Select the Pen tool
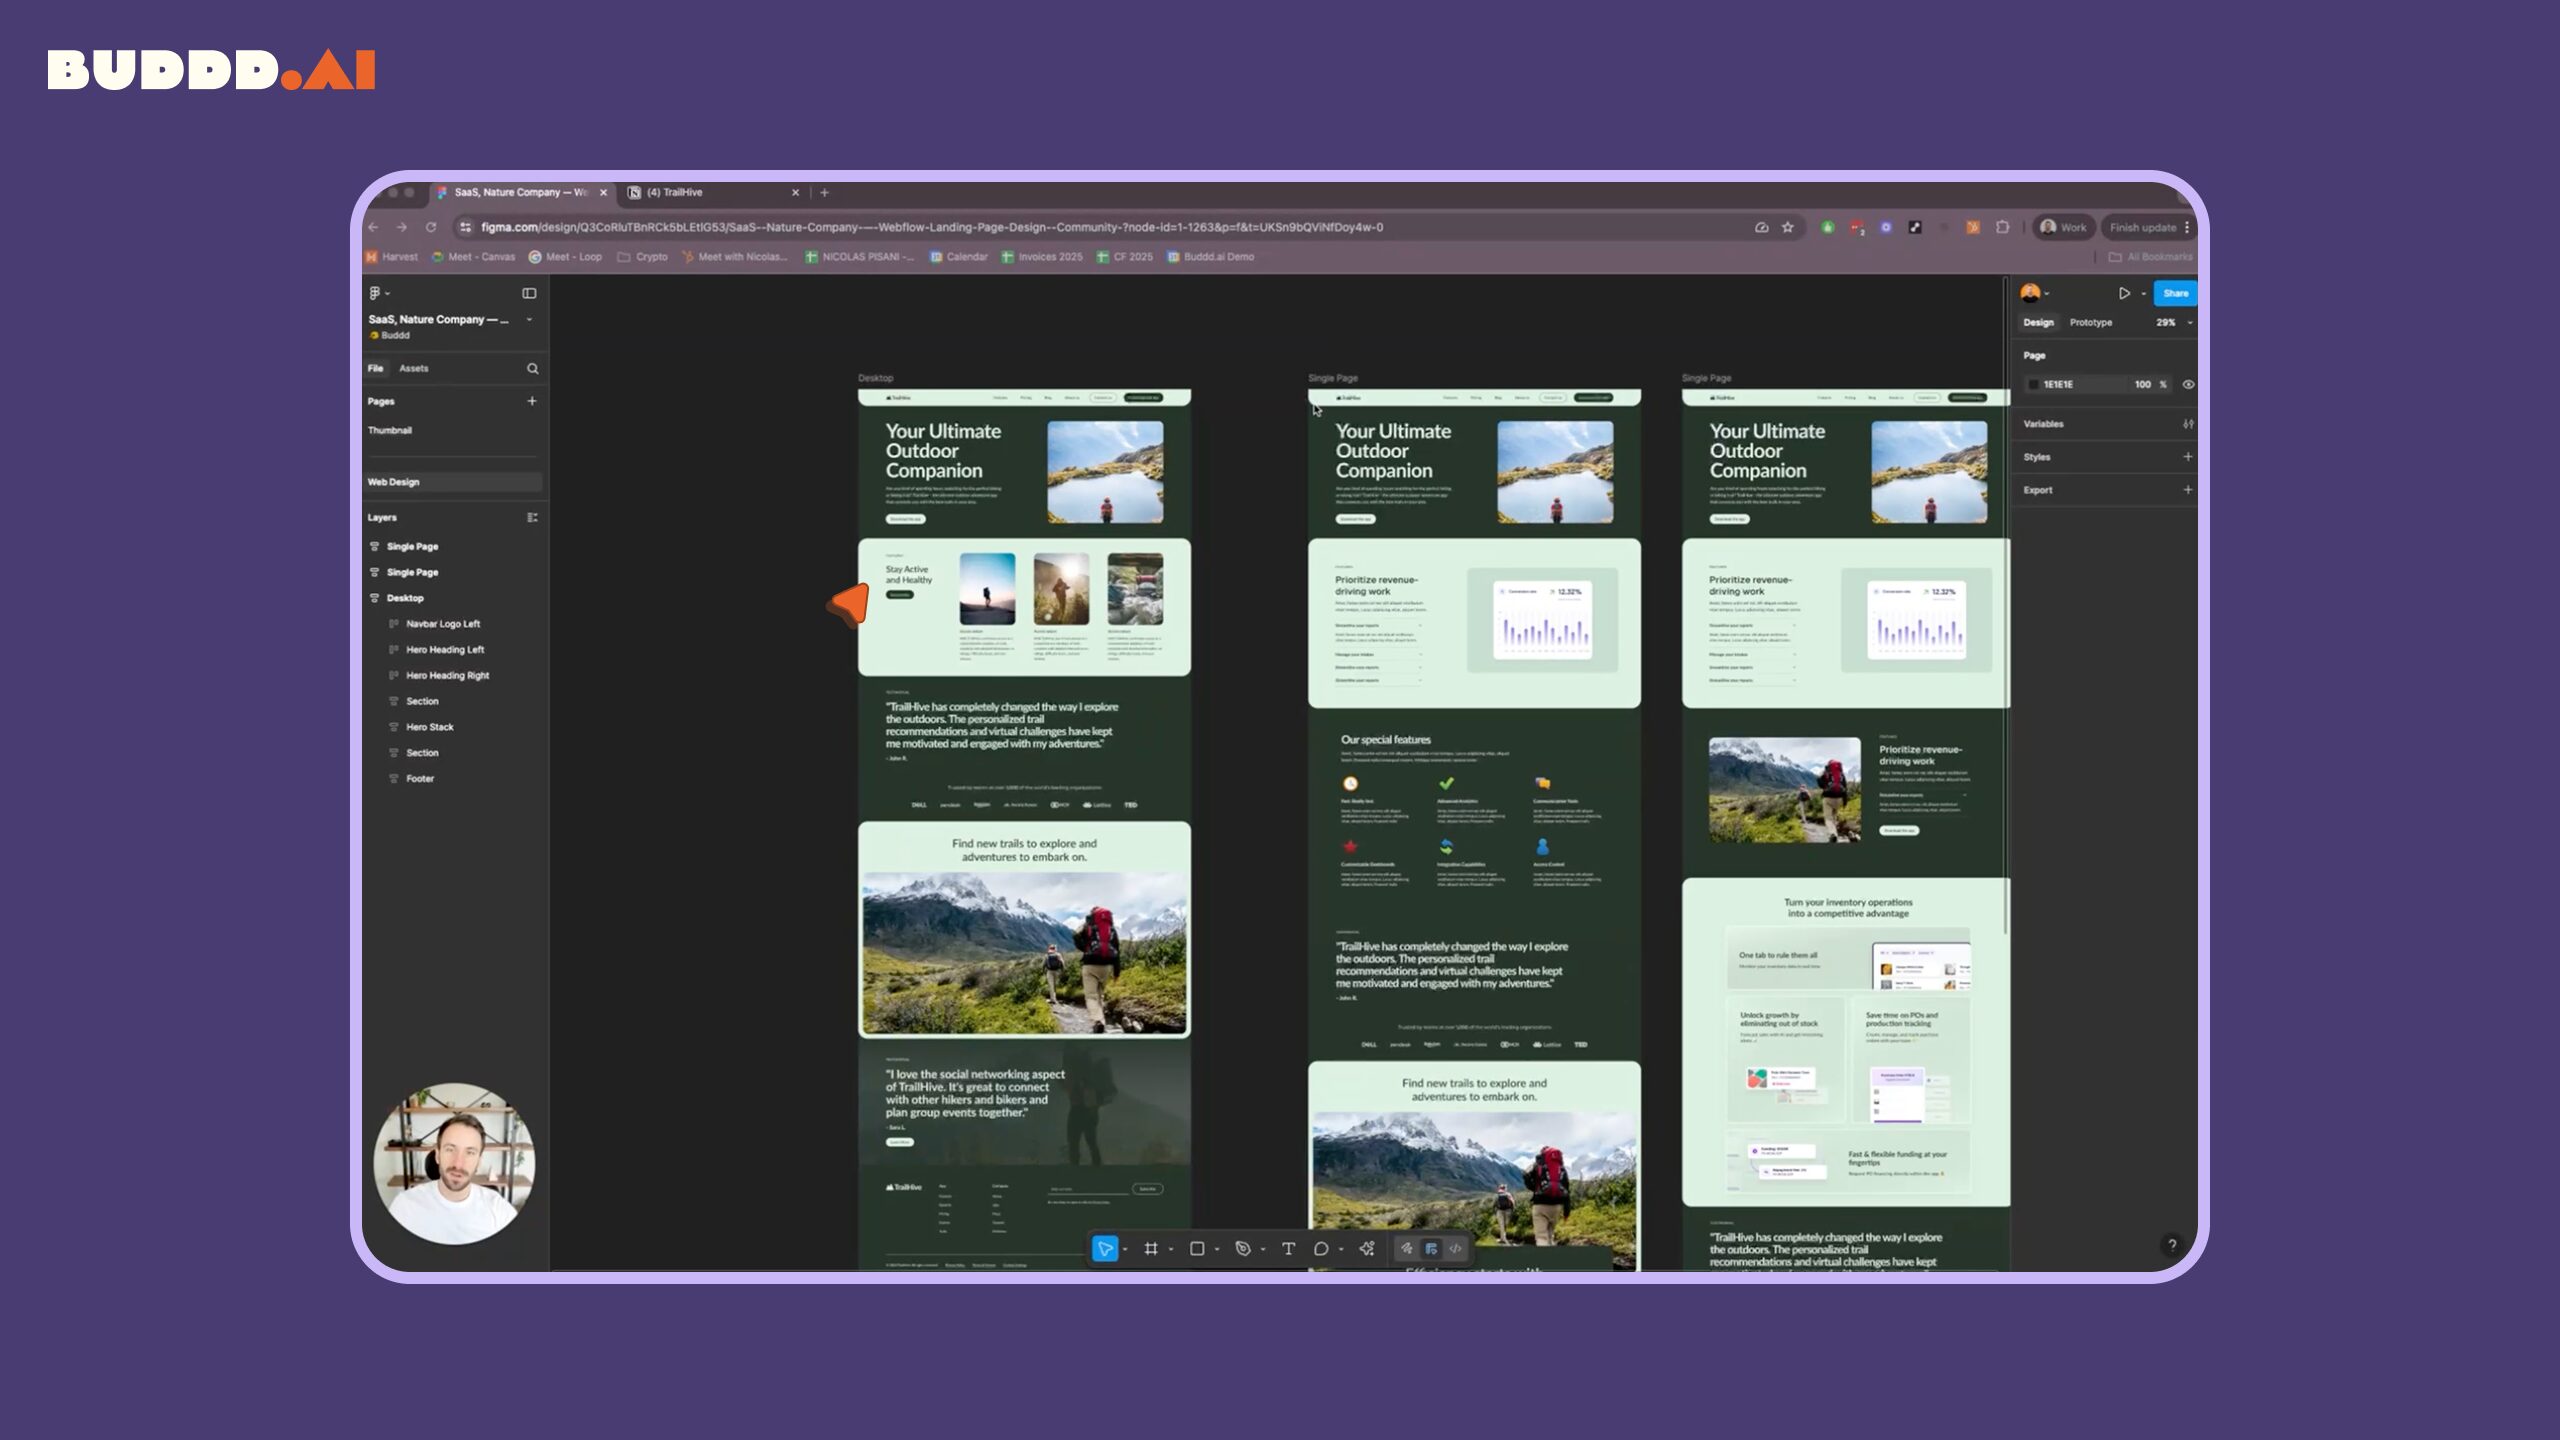Image resolution: width=2560 pixels, height=1440 pixels. pyautogui.click(x=1243, y=1248)
